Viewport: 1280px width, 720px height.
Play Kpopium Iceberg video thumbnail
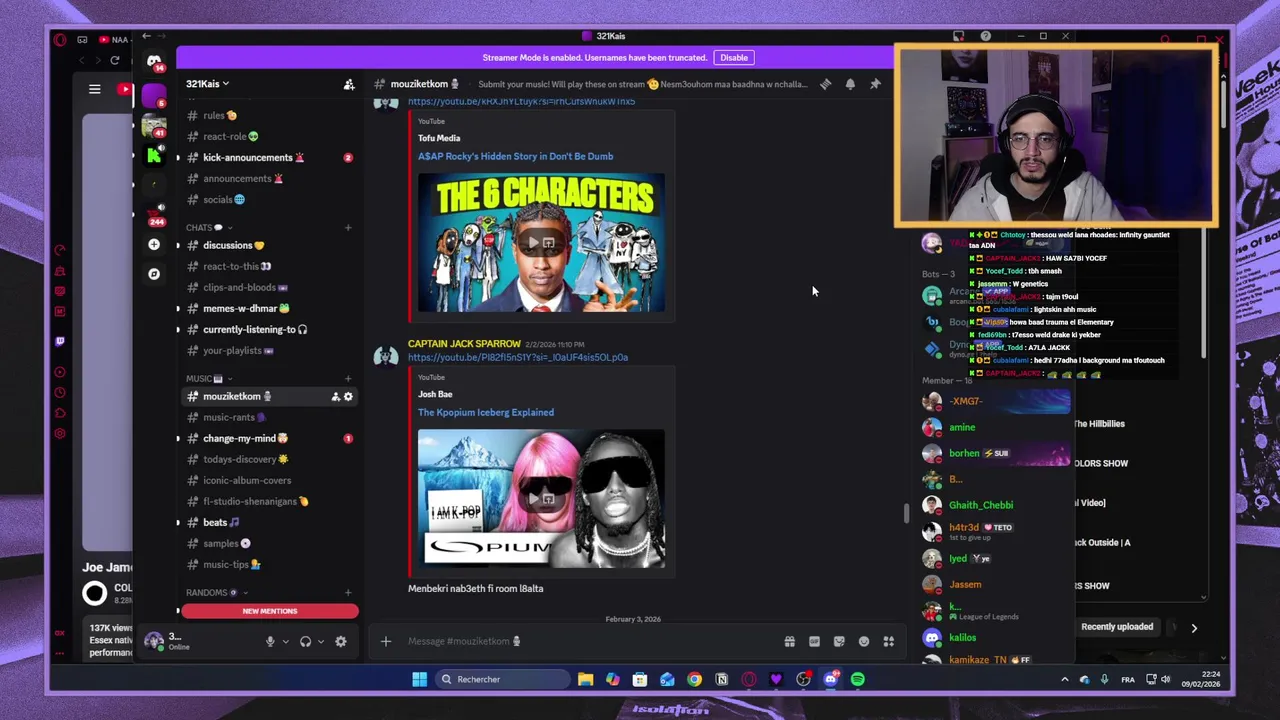pyautogui.click(x=541, y=499)
